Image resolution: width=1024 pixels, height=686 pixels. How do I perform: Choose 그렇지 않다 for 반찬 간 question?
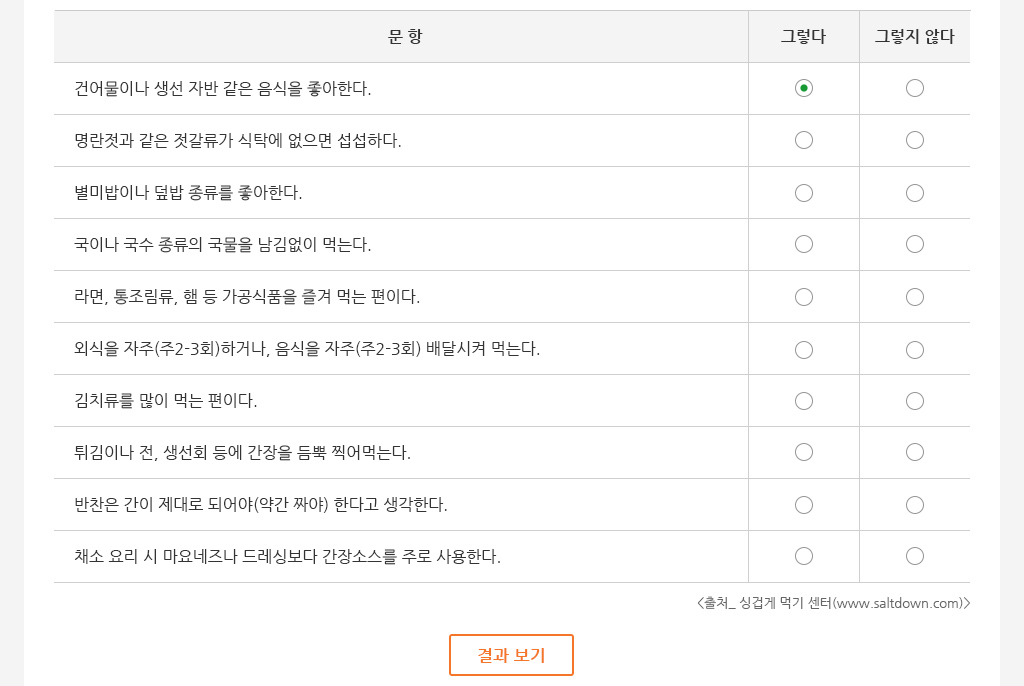(914, 505)
